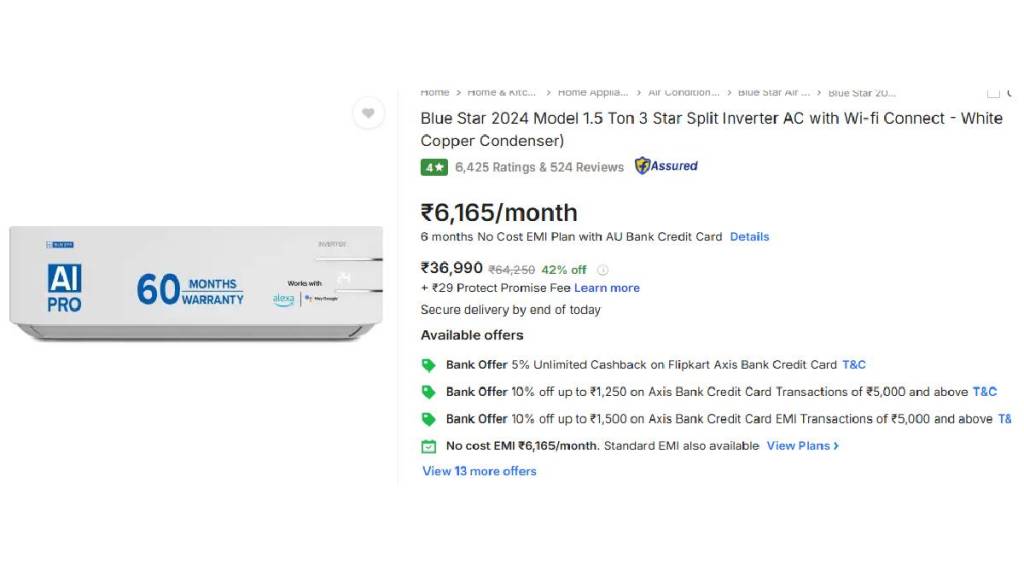Expand View 13 more offers
Viewport: 1024px width, 576px height.
pyautogui.click(x=479, y=471)
